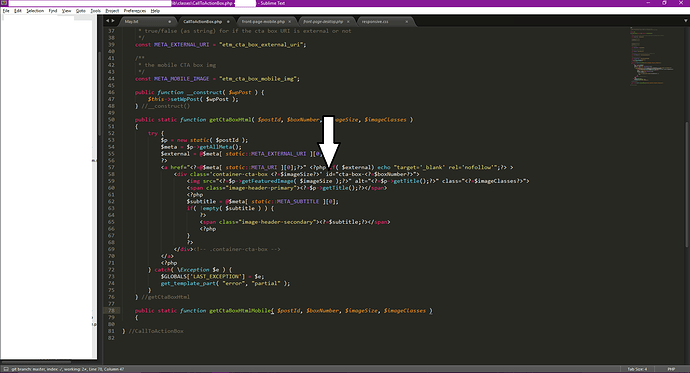Open the Edit menu
Image resolution: width=690 pixels, height=373 pixels.
click(x=18, y=11)
